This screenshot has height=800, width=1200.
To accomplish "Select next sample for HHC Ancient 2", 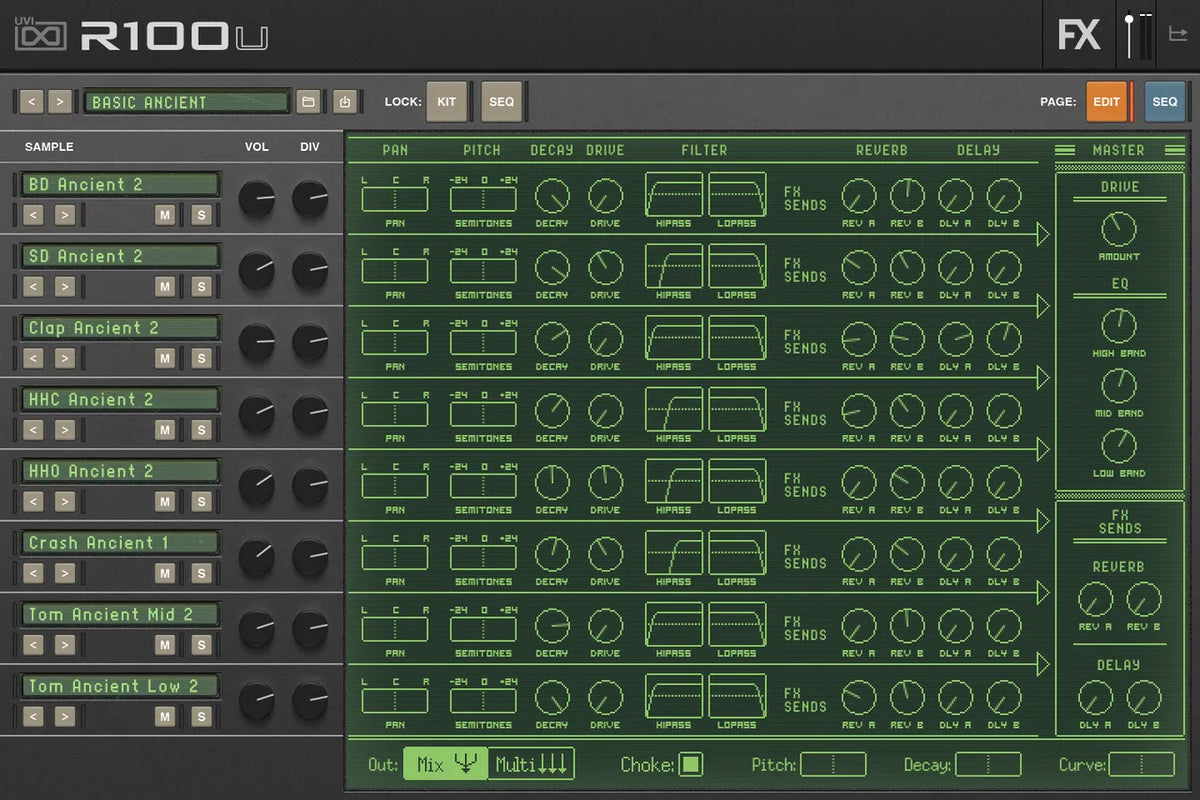I will tap(64, 430).
